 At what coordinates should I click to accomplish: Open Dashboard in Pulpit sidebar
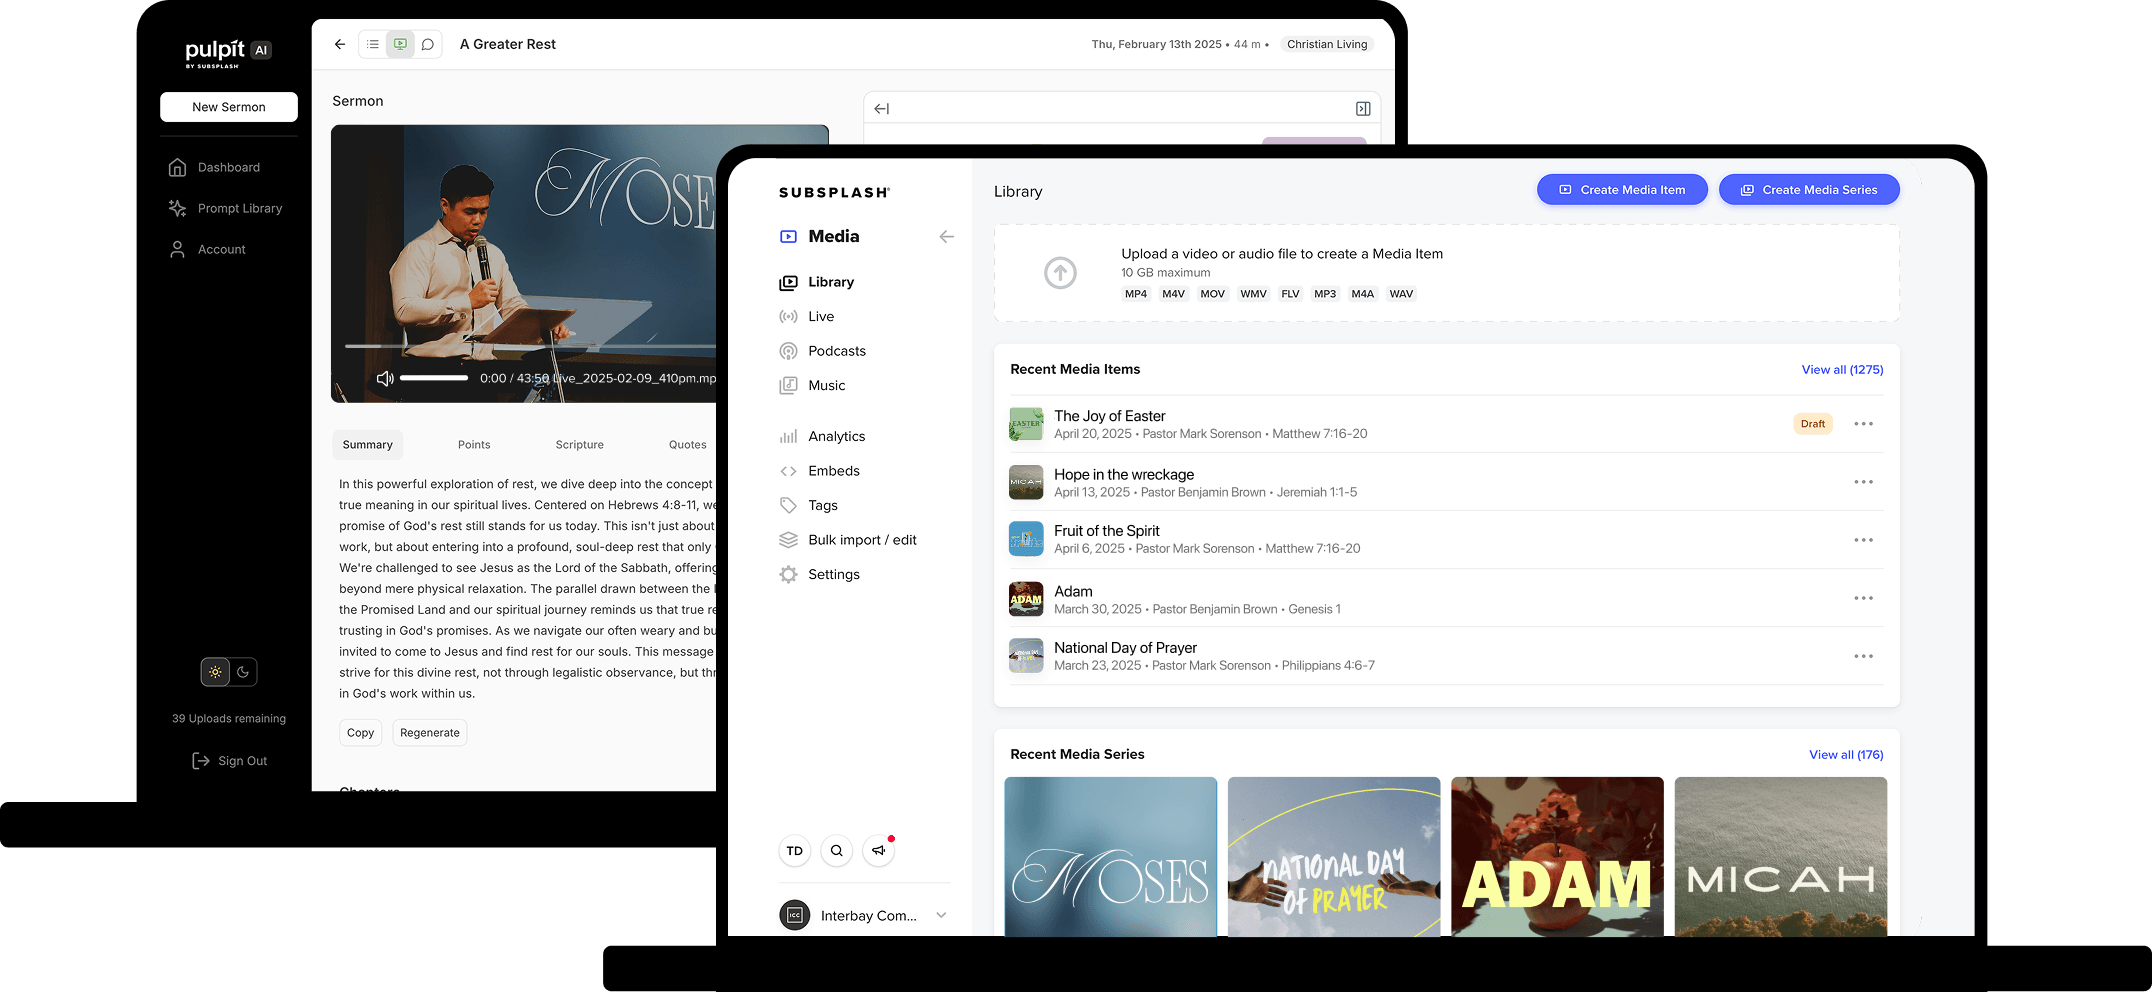click(x=215, y=167)
